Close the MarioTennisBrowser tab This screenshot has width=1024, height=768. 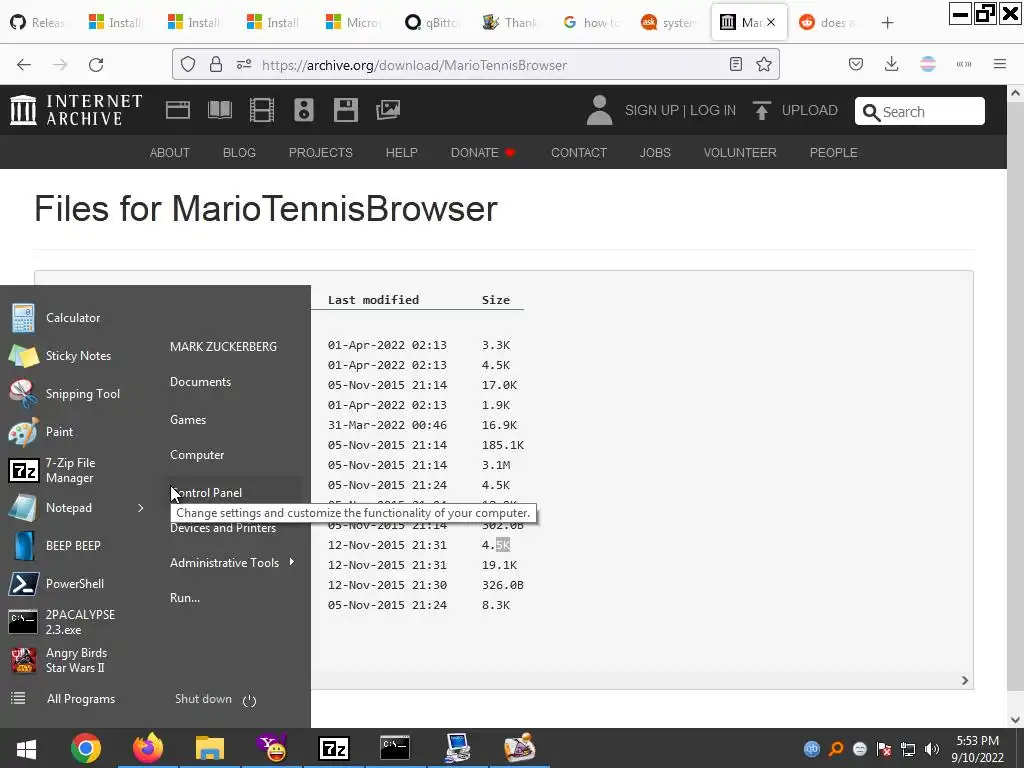(771, 22)
